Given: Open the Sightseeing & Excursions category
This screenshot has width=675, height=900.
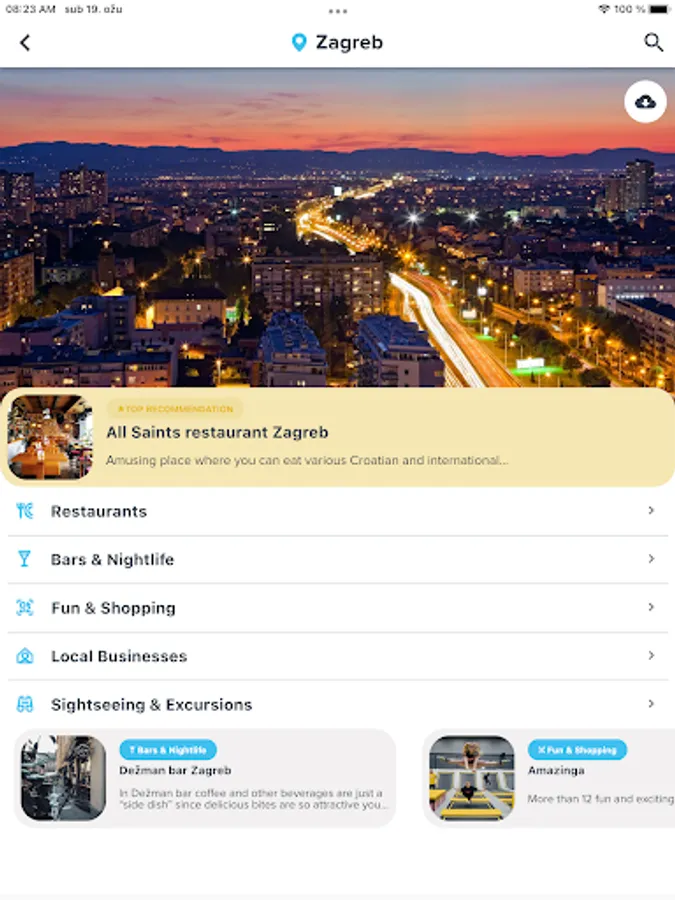Looking at the screenshot, I should (x=338, y=704).
